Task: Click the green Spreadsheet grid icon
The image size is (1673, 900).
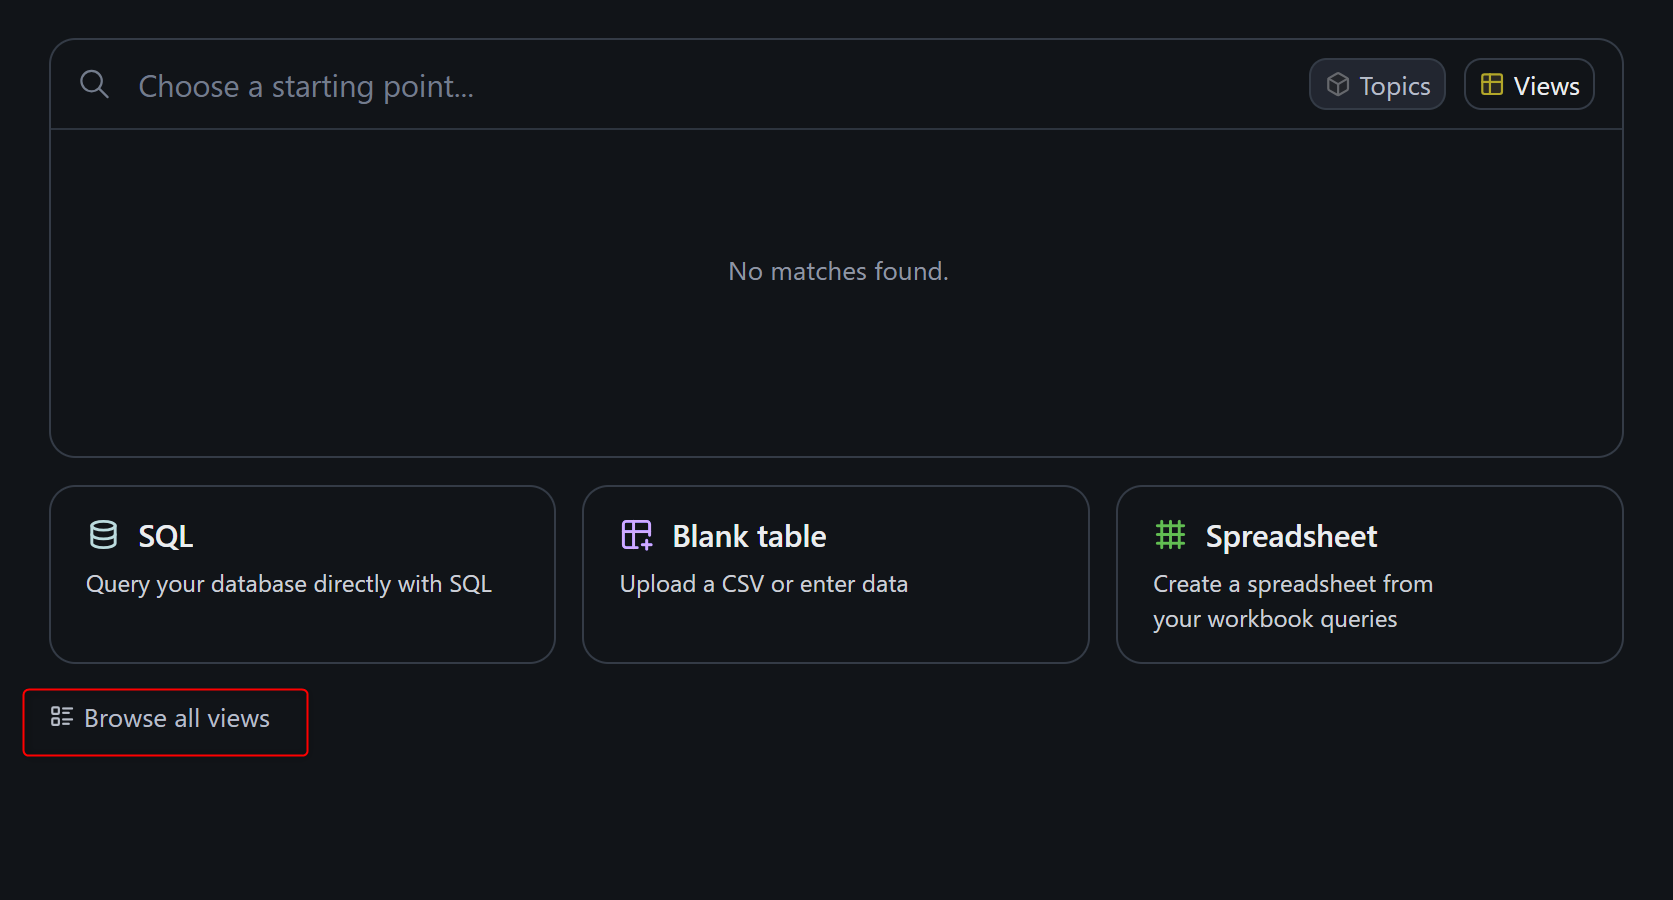Action: tap(1170, 535)
